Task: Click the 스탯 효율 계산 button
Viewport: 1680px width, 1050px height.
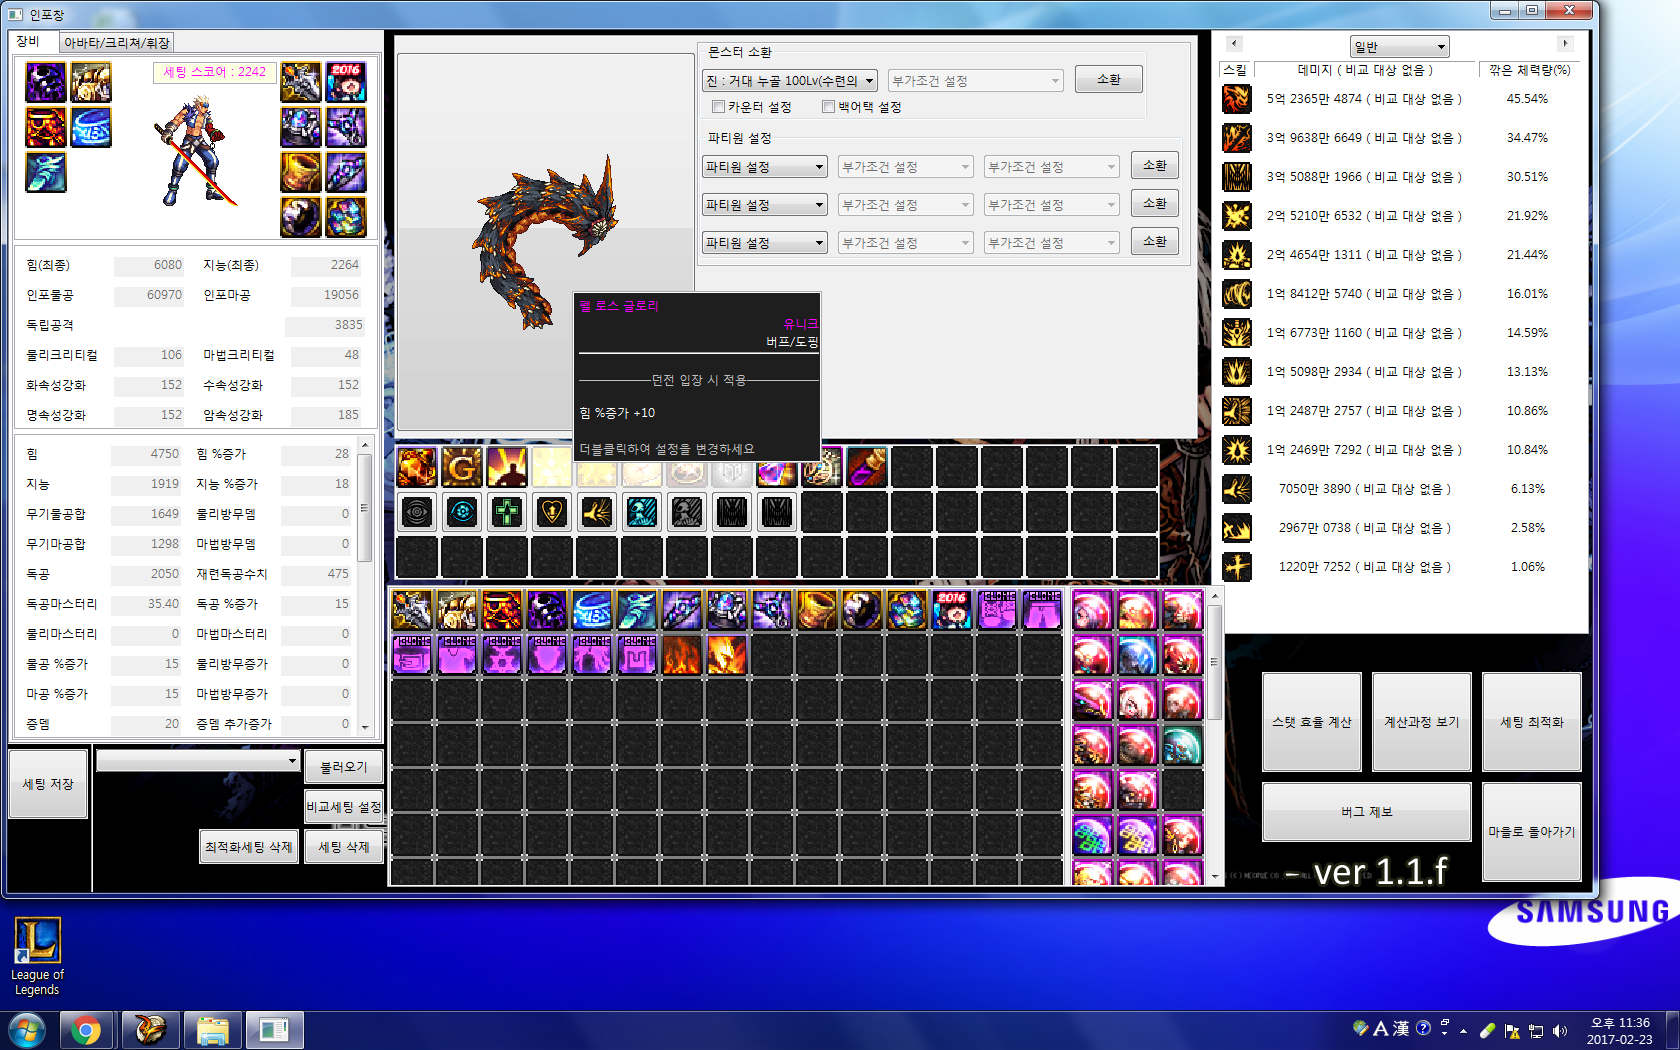Action: (x=1312, y=722)
